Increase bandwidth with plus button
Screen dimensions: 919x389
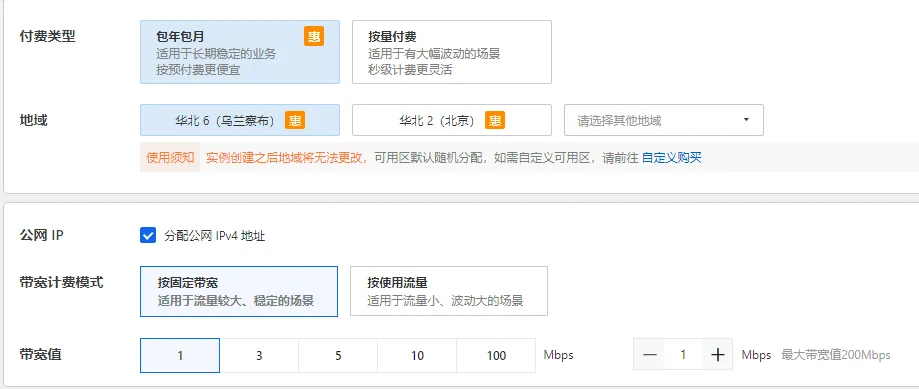(717, 354)
